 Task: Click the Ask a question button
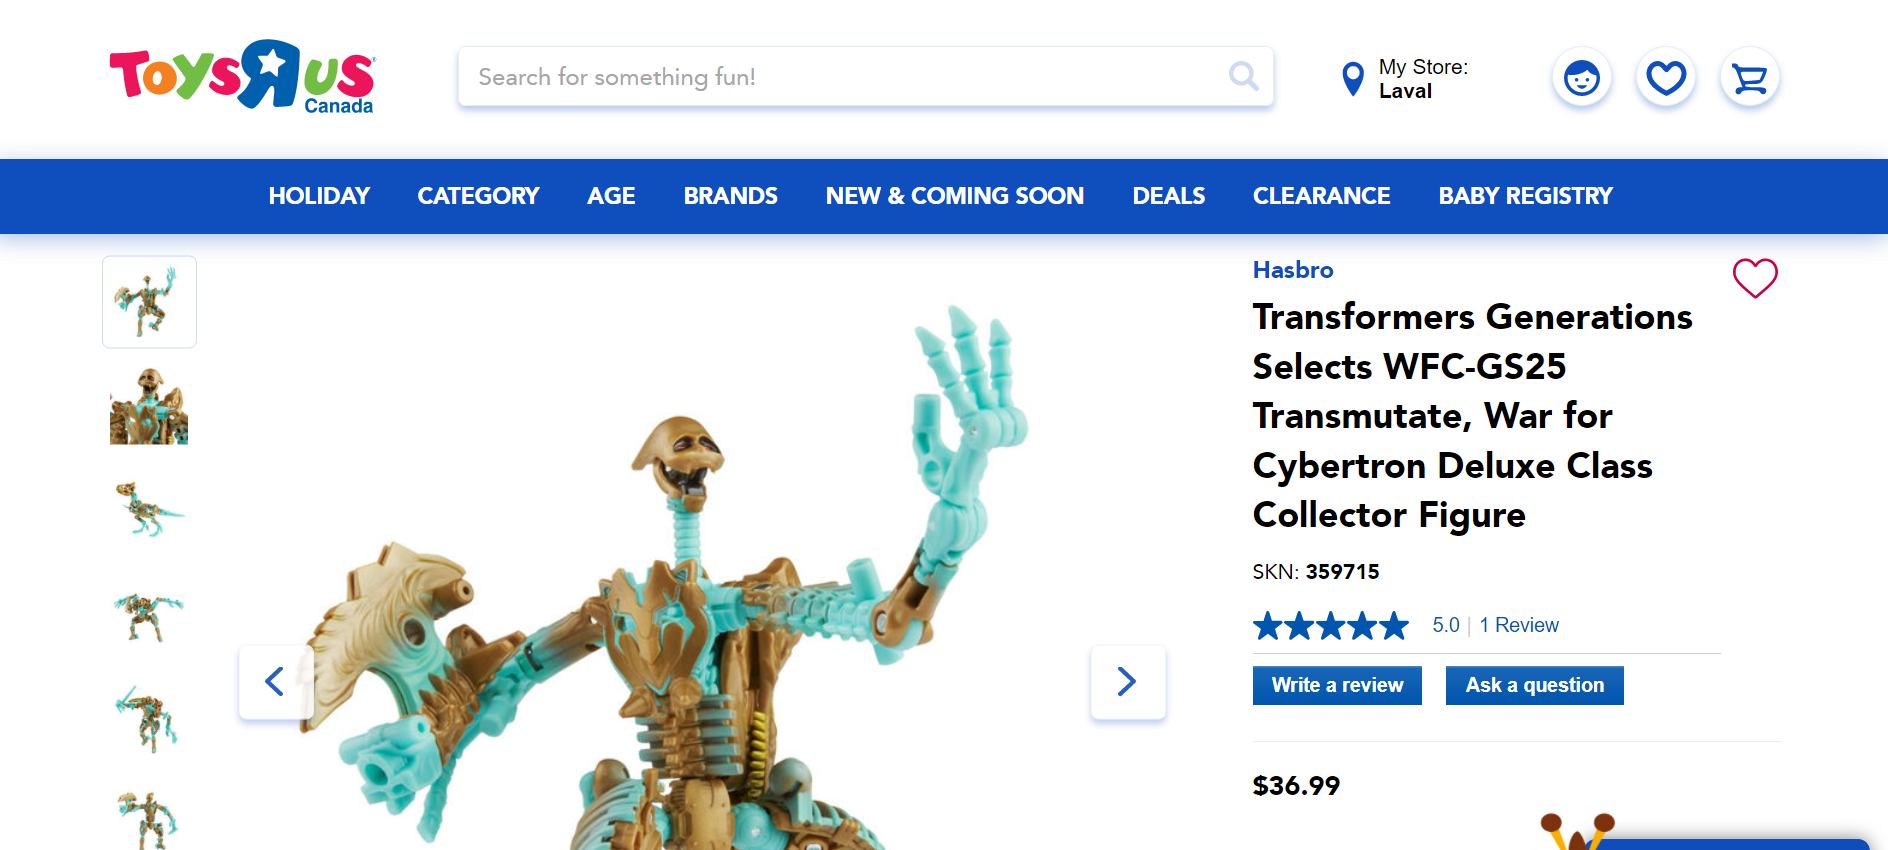pos(1535,685)
